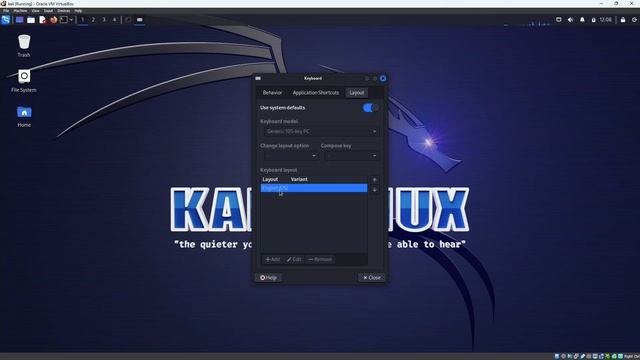
Task: Select the Layout tab
Action: click(x=356, y=93)
